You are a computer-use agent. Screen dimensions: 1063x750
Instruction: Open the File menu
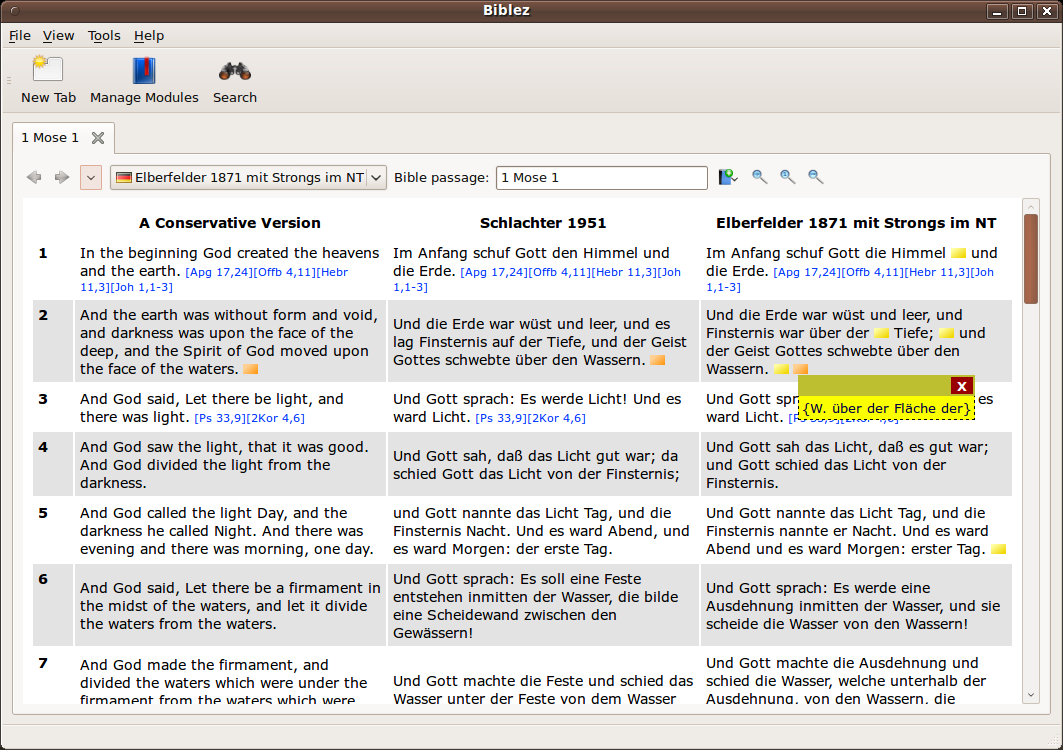click(x=20, y=35)
